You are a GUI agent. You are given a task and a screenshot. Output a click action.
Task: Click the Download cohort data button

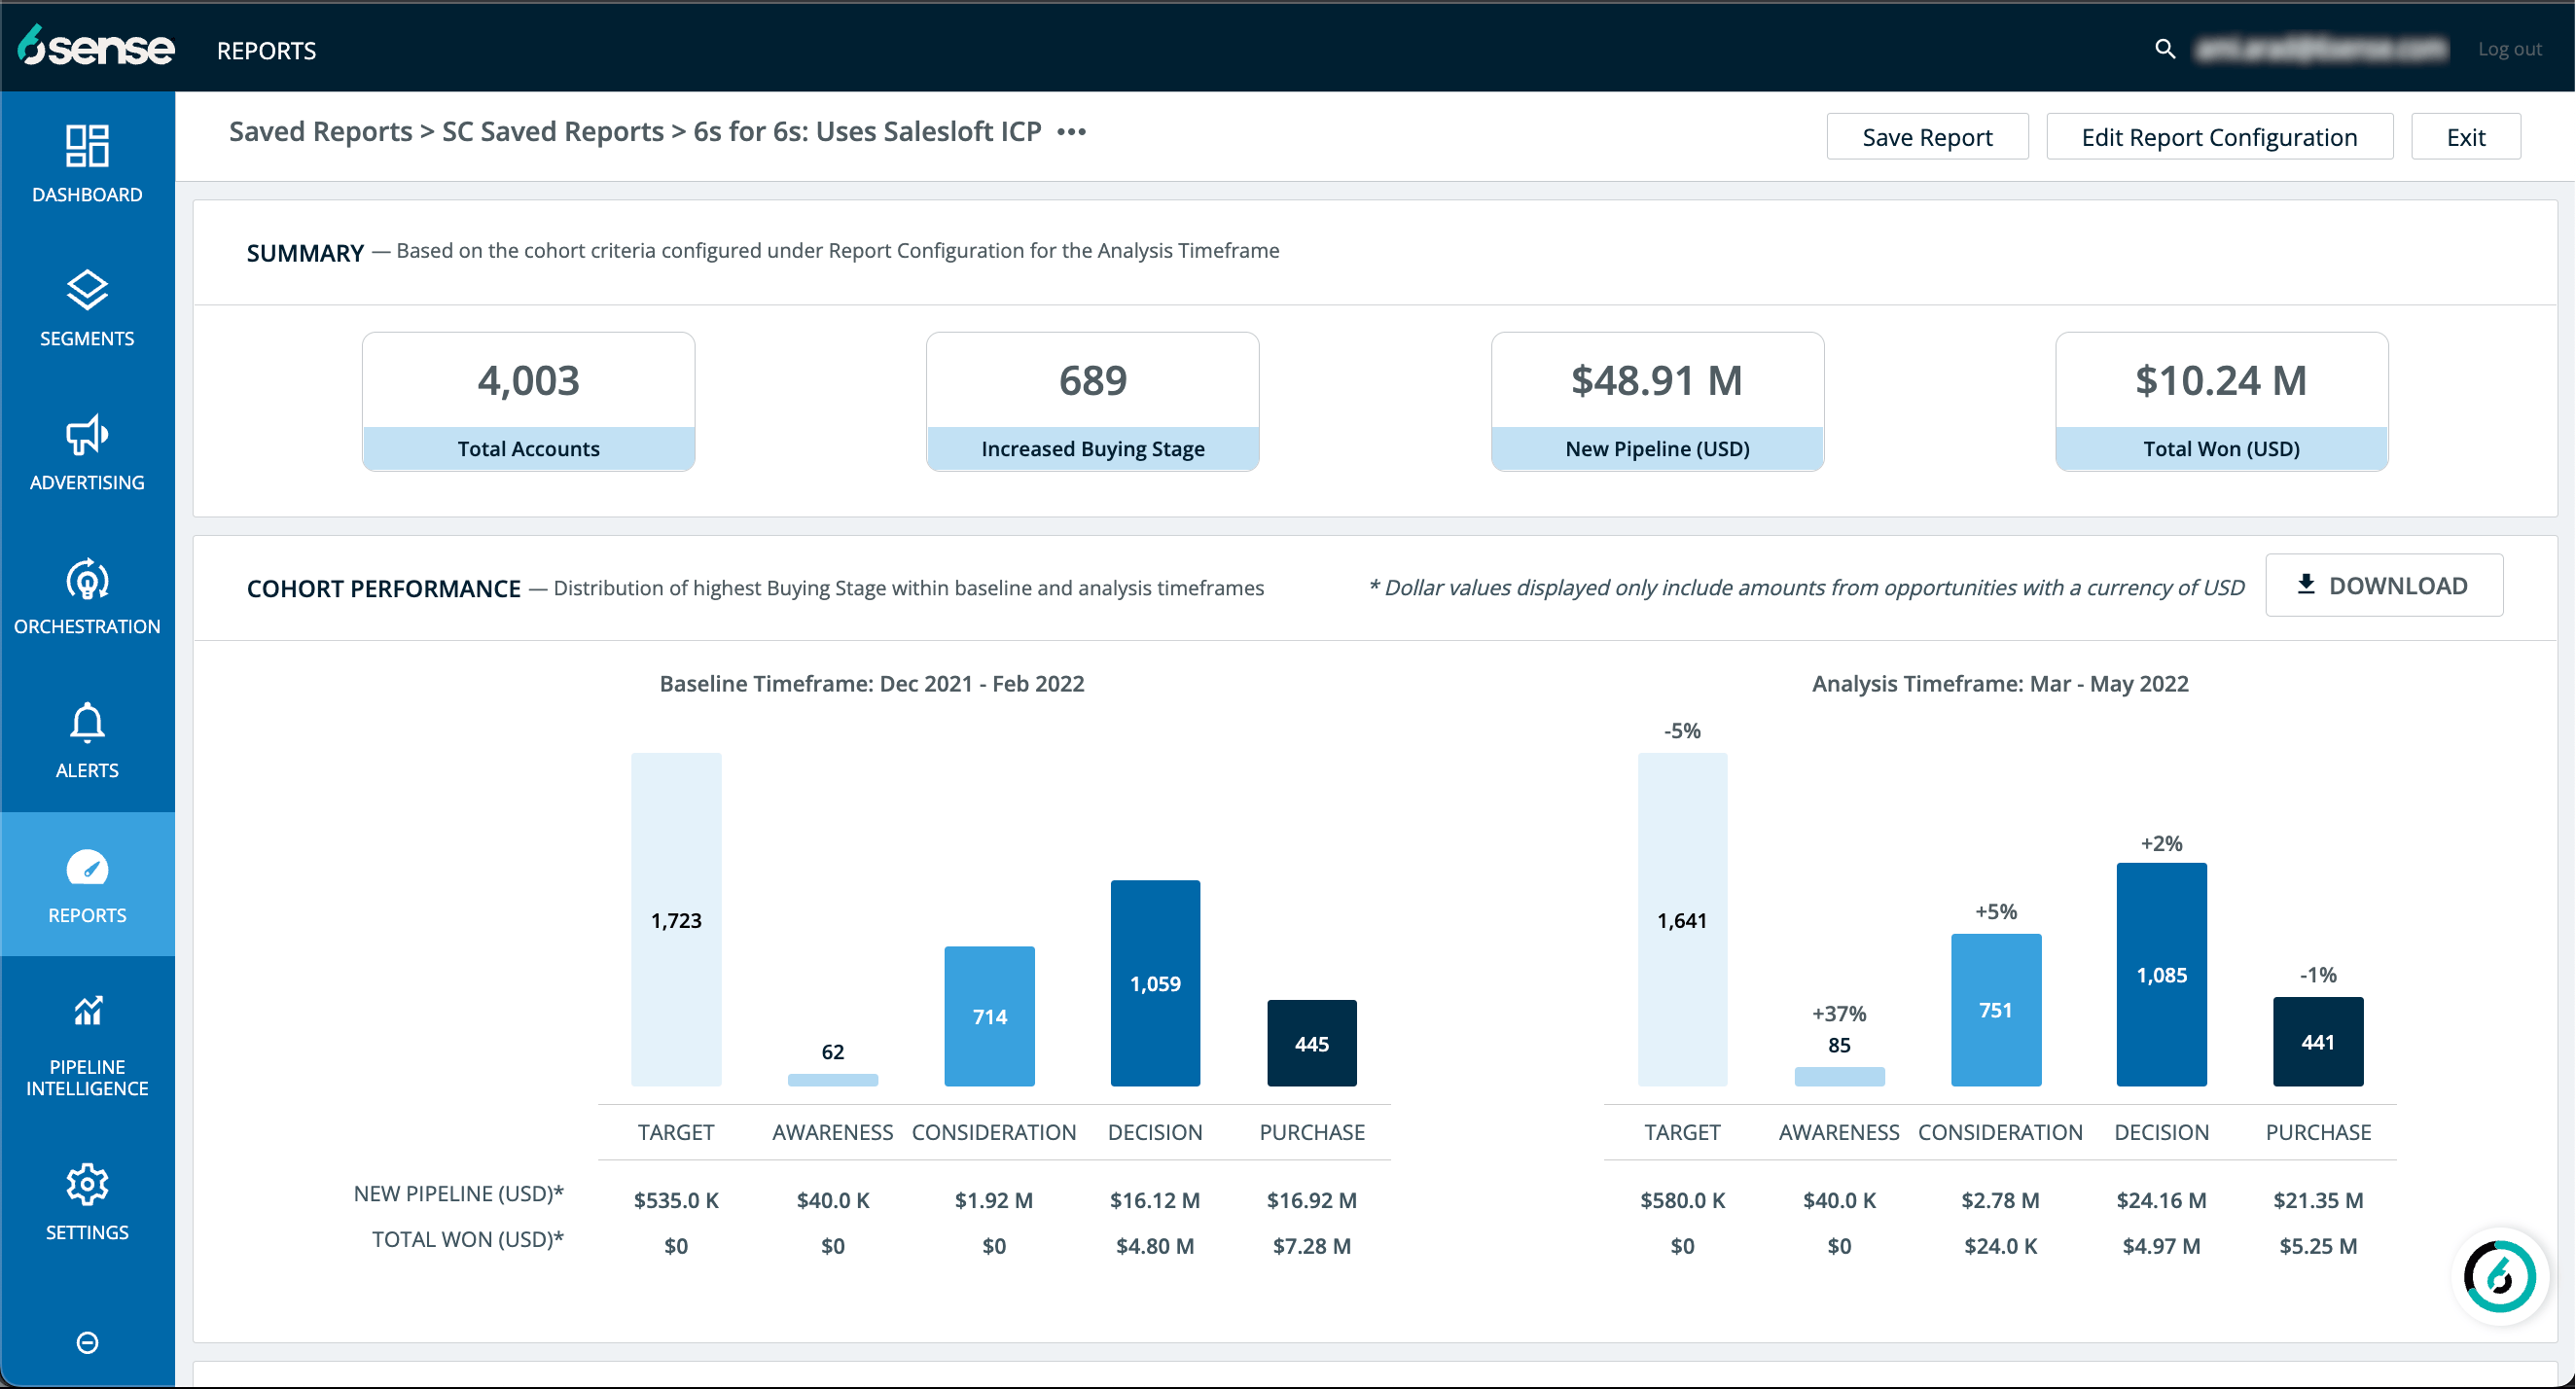click(x=2381, y=587)
